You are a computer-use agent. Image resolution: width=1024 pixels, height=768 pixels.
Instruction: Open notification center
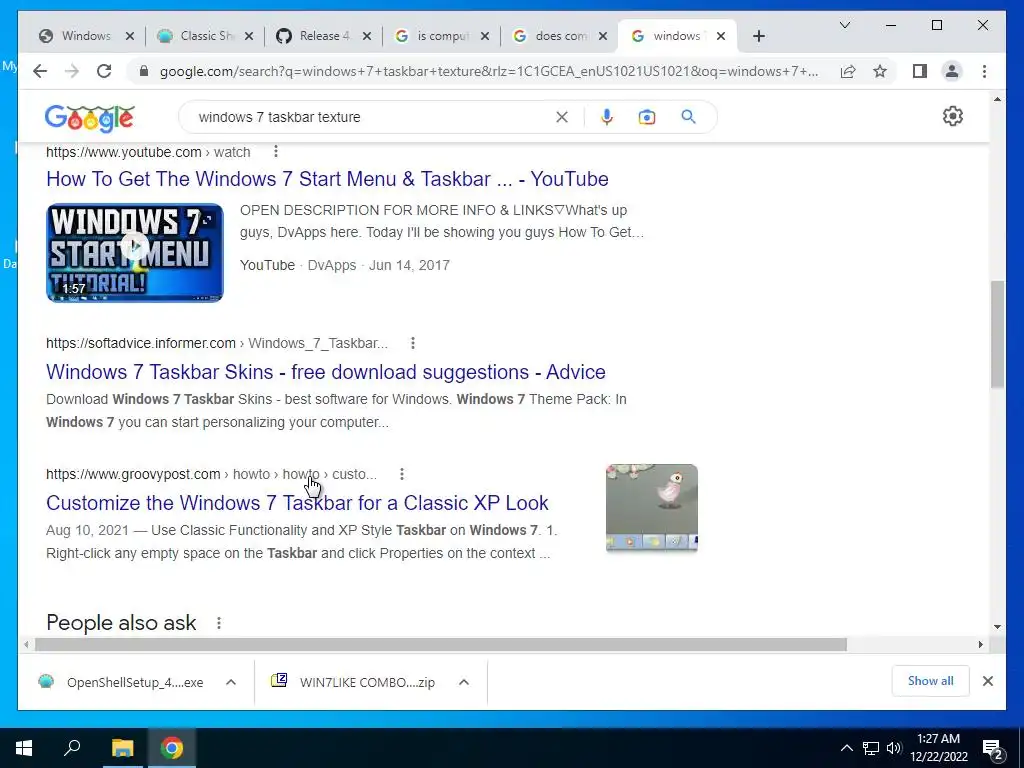(x=993, y=749)
